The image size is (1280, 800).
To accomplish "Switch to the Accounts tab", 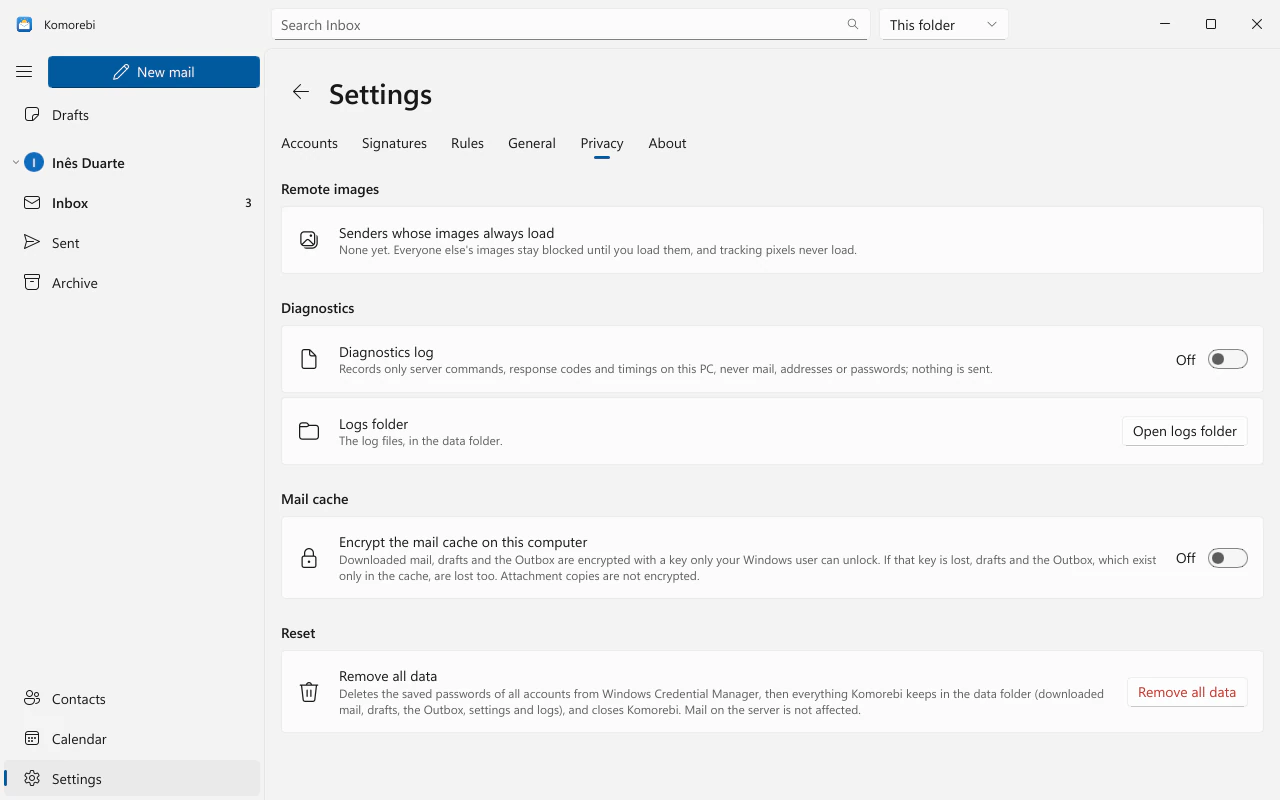I will (309, 143).
